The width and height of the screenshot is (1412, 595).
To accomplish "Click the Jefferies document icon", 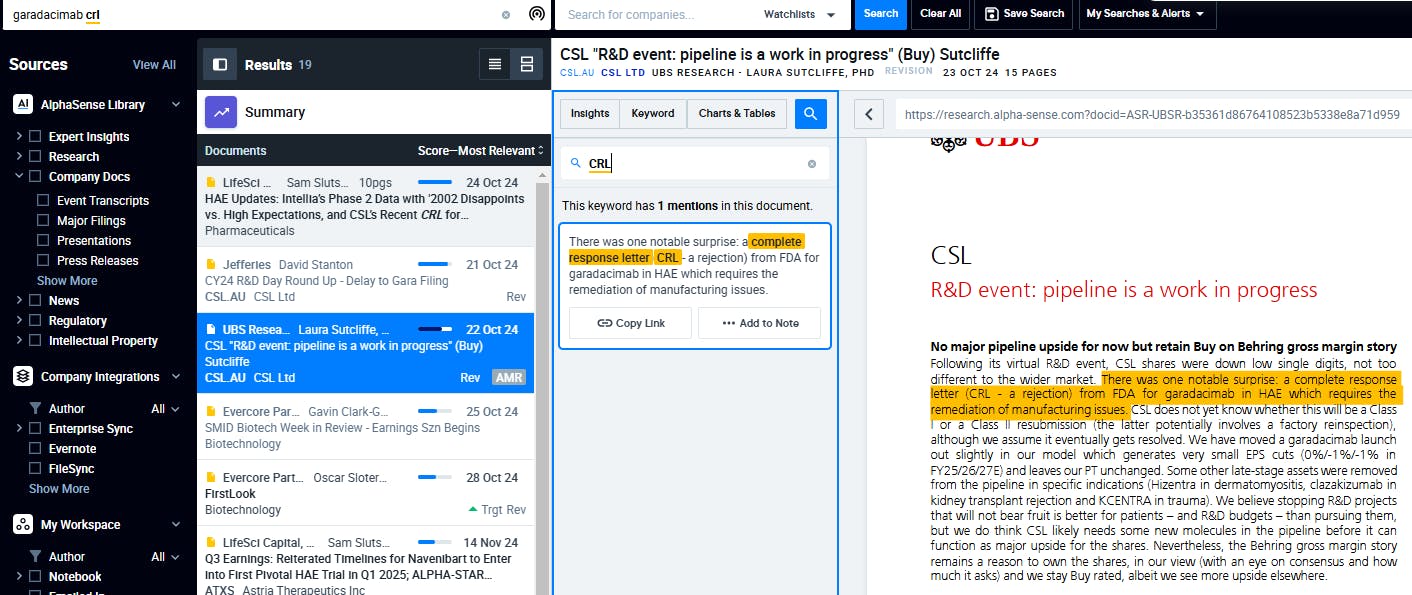I will point(210,265).
